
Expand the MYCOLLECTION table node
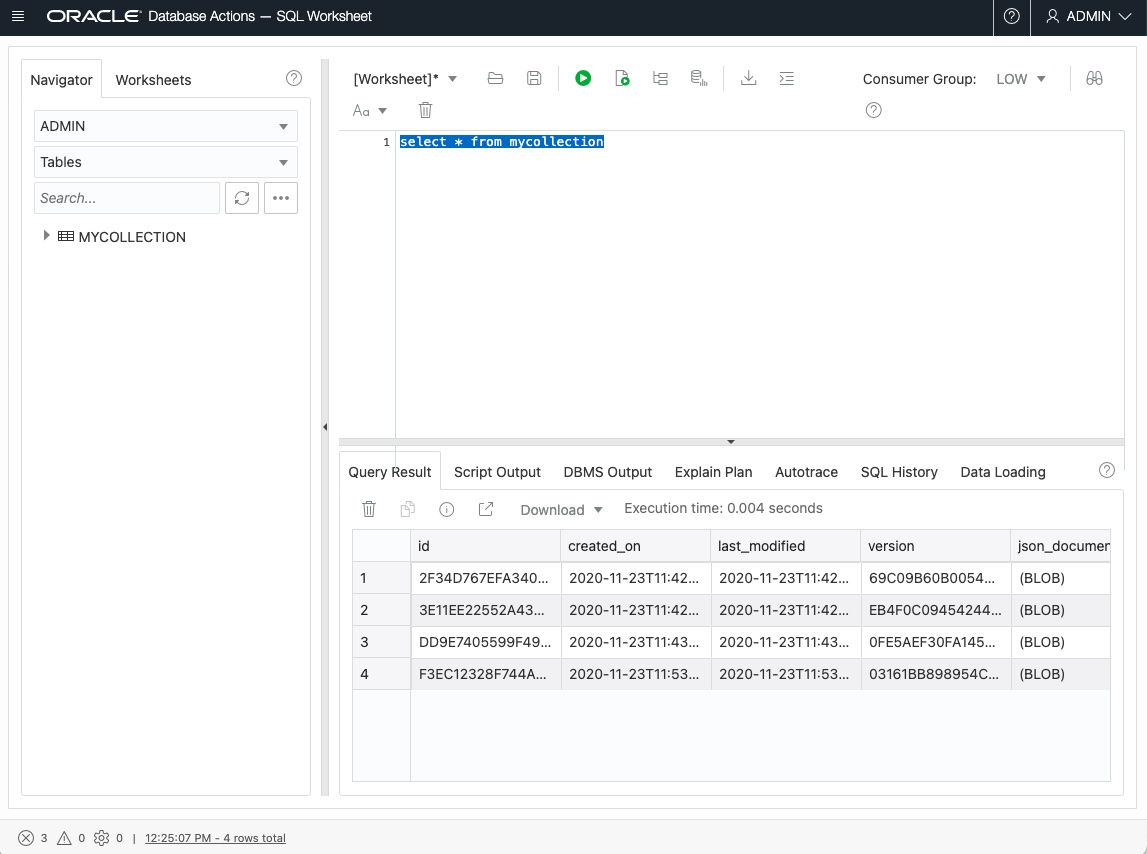(x=46, y=236)
